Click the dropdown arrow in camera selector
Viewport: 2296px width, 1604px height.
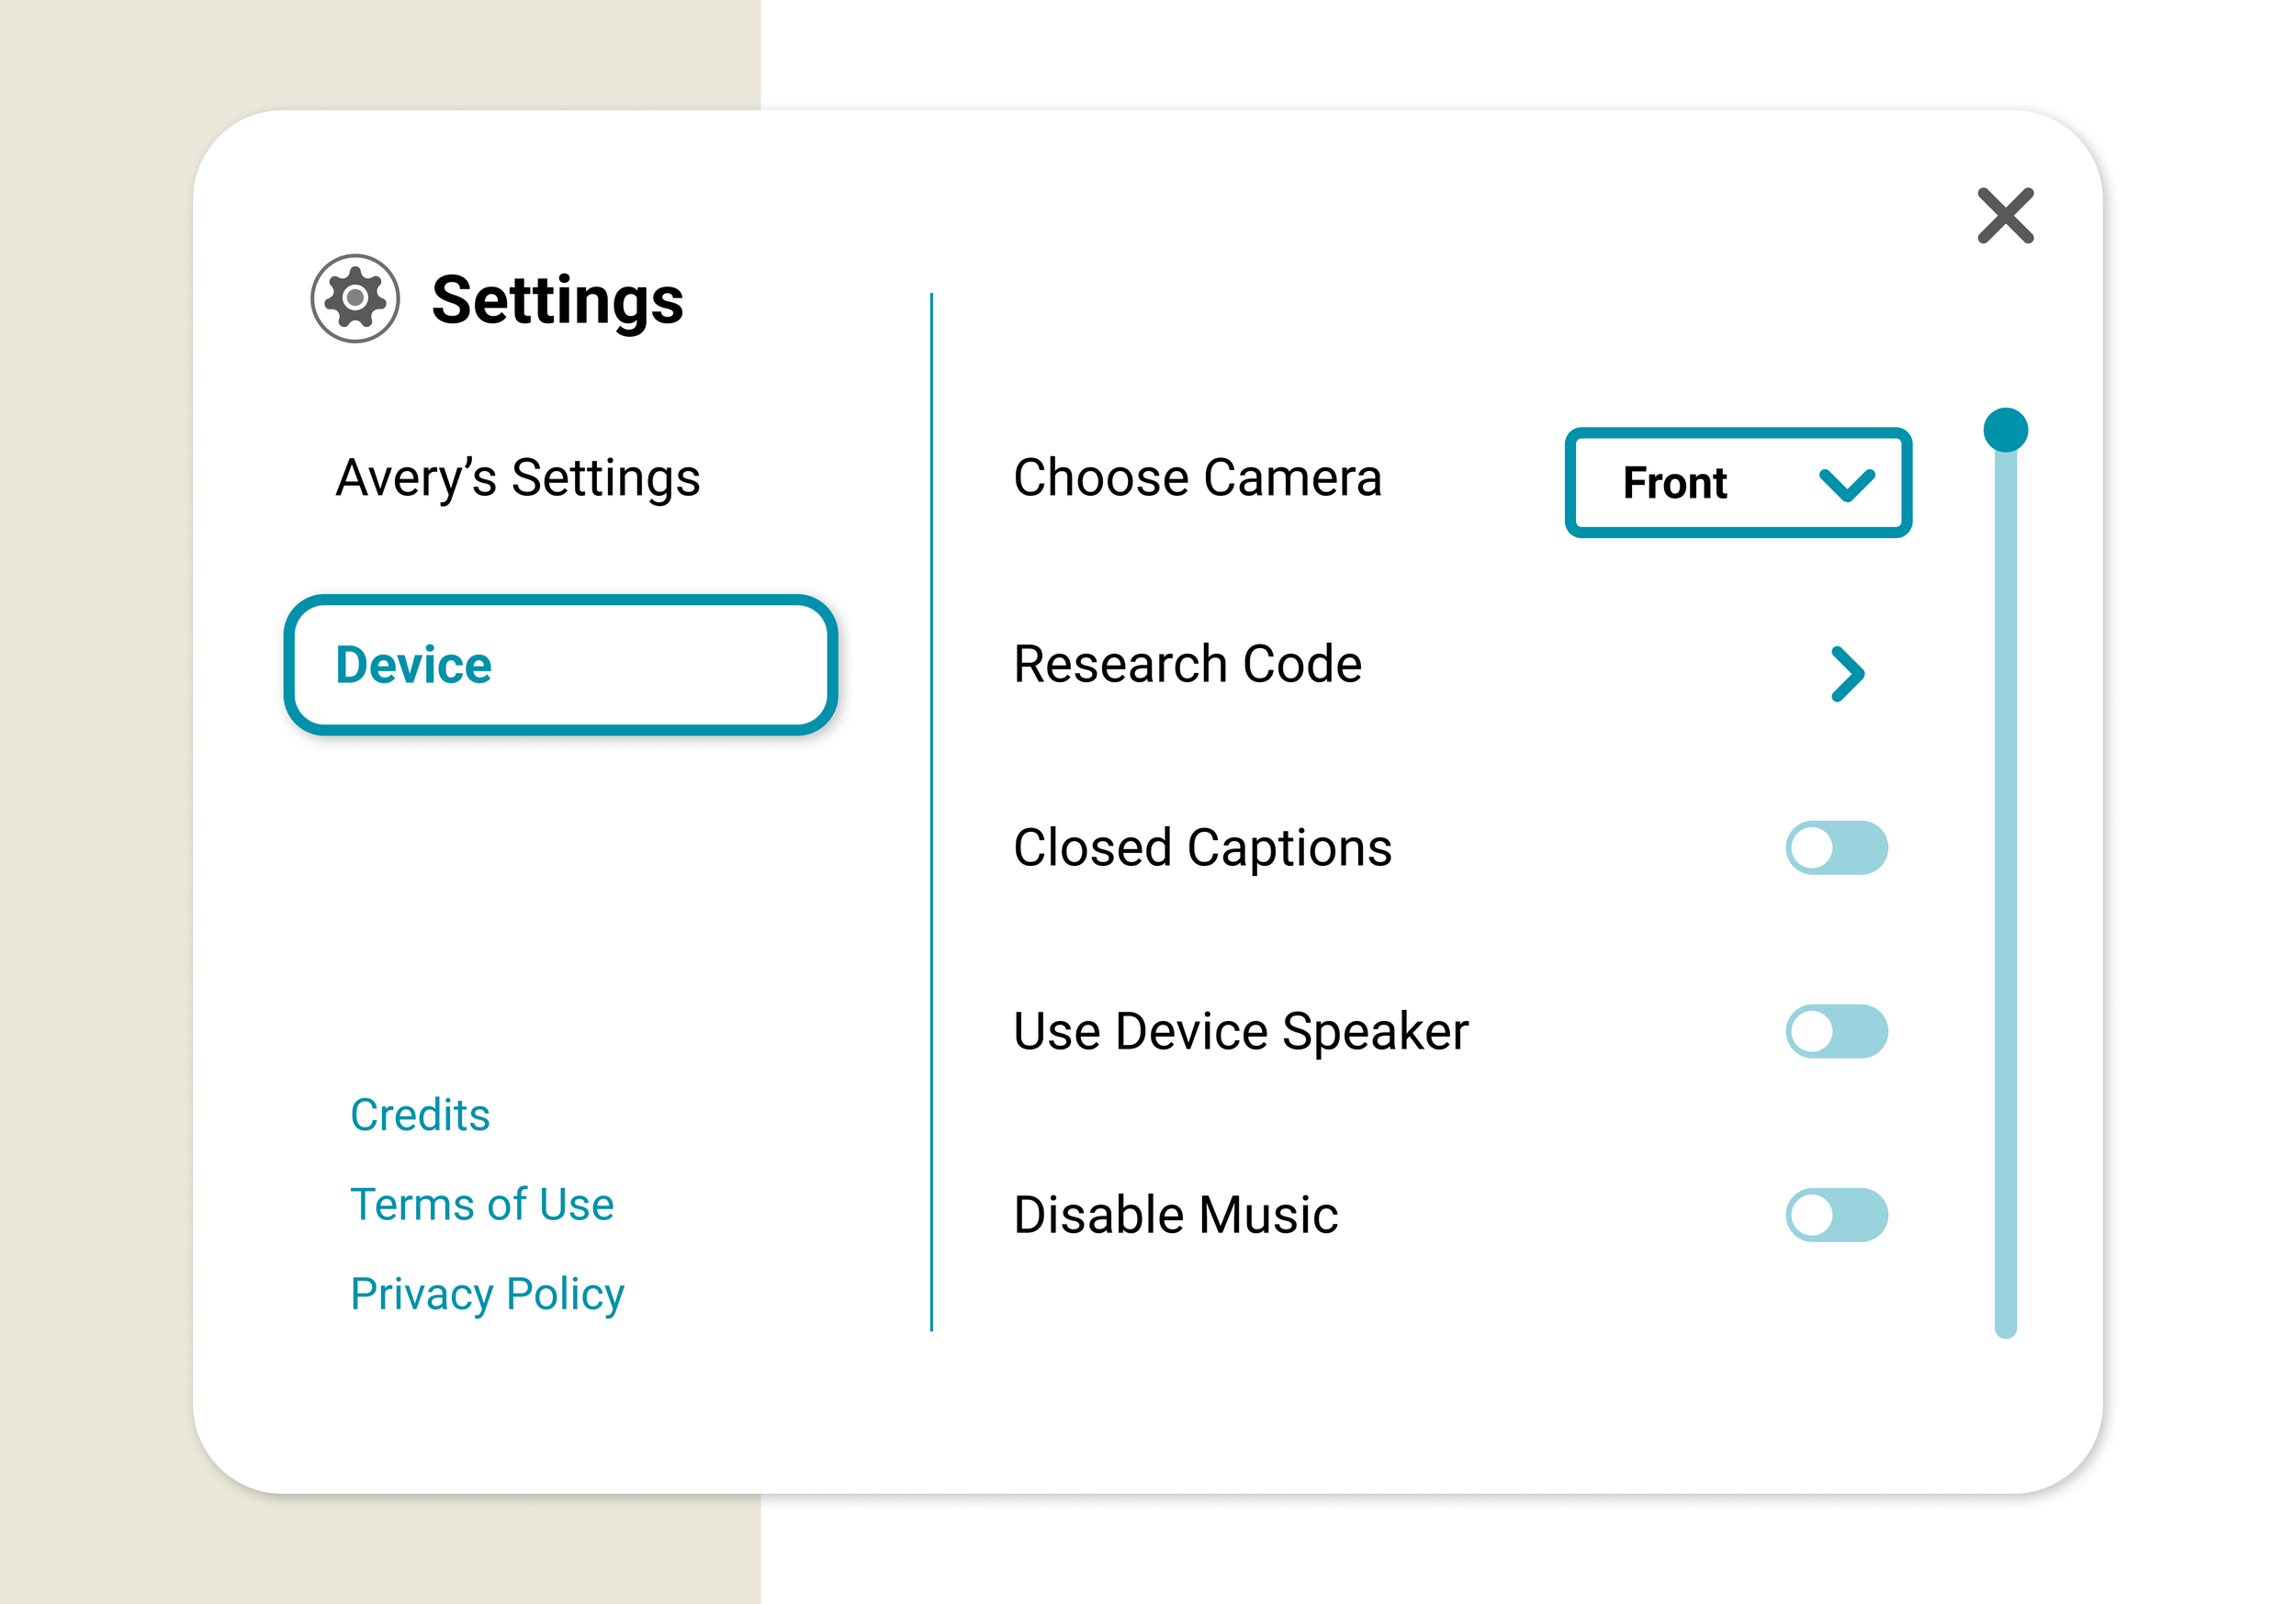[1846, 485]
